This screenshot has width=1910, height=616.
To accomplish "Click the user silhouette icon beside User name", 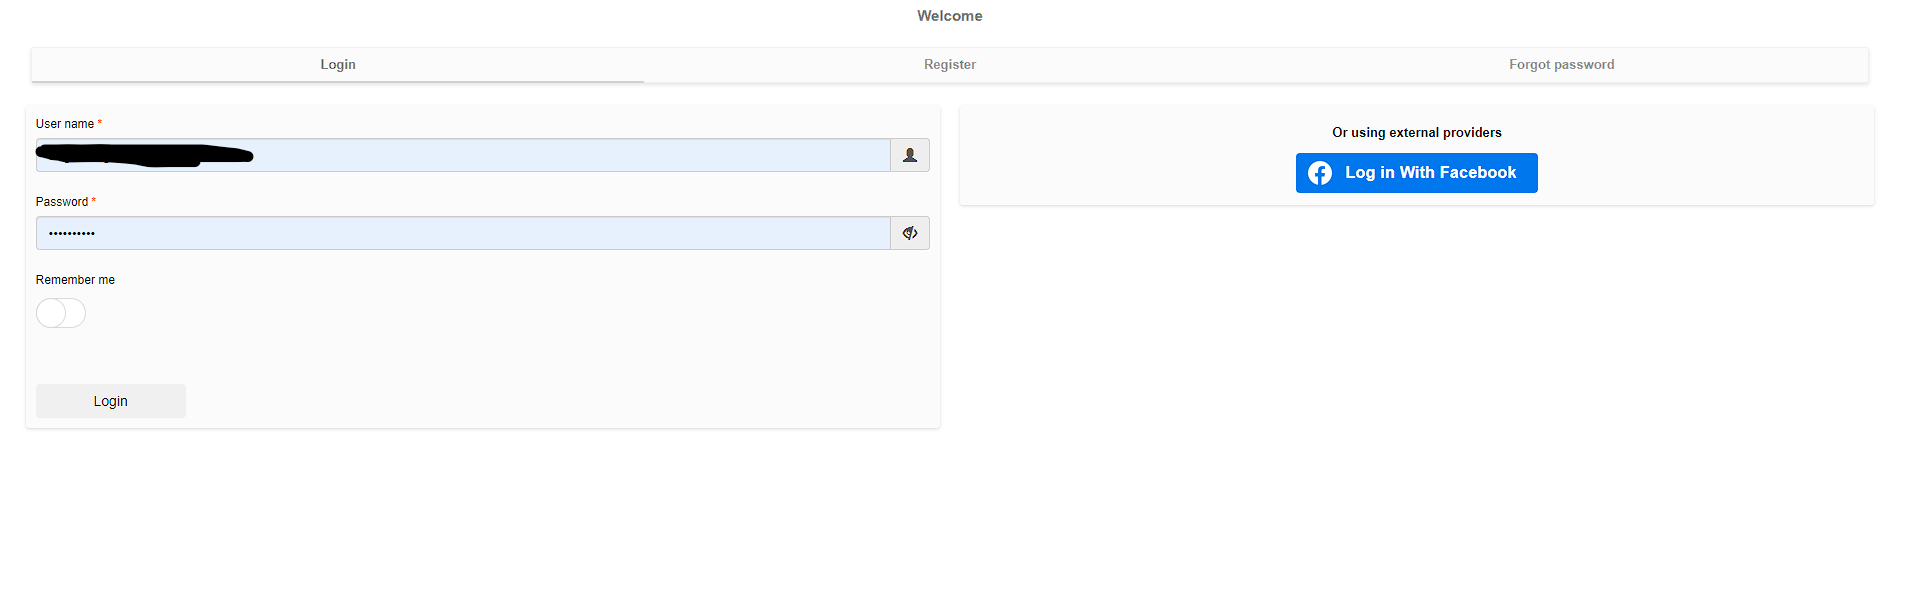I will click(x=910, y=155).
